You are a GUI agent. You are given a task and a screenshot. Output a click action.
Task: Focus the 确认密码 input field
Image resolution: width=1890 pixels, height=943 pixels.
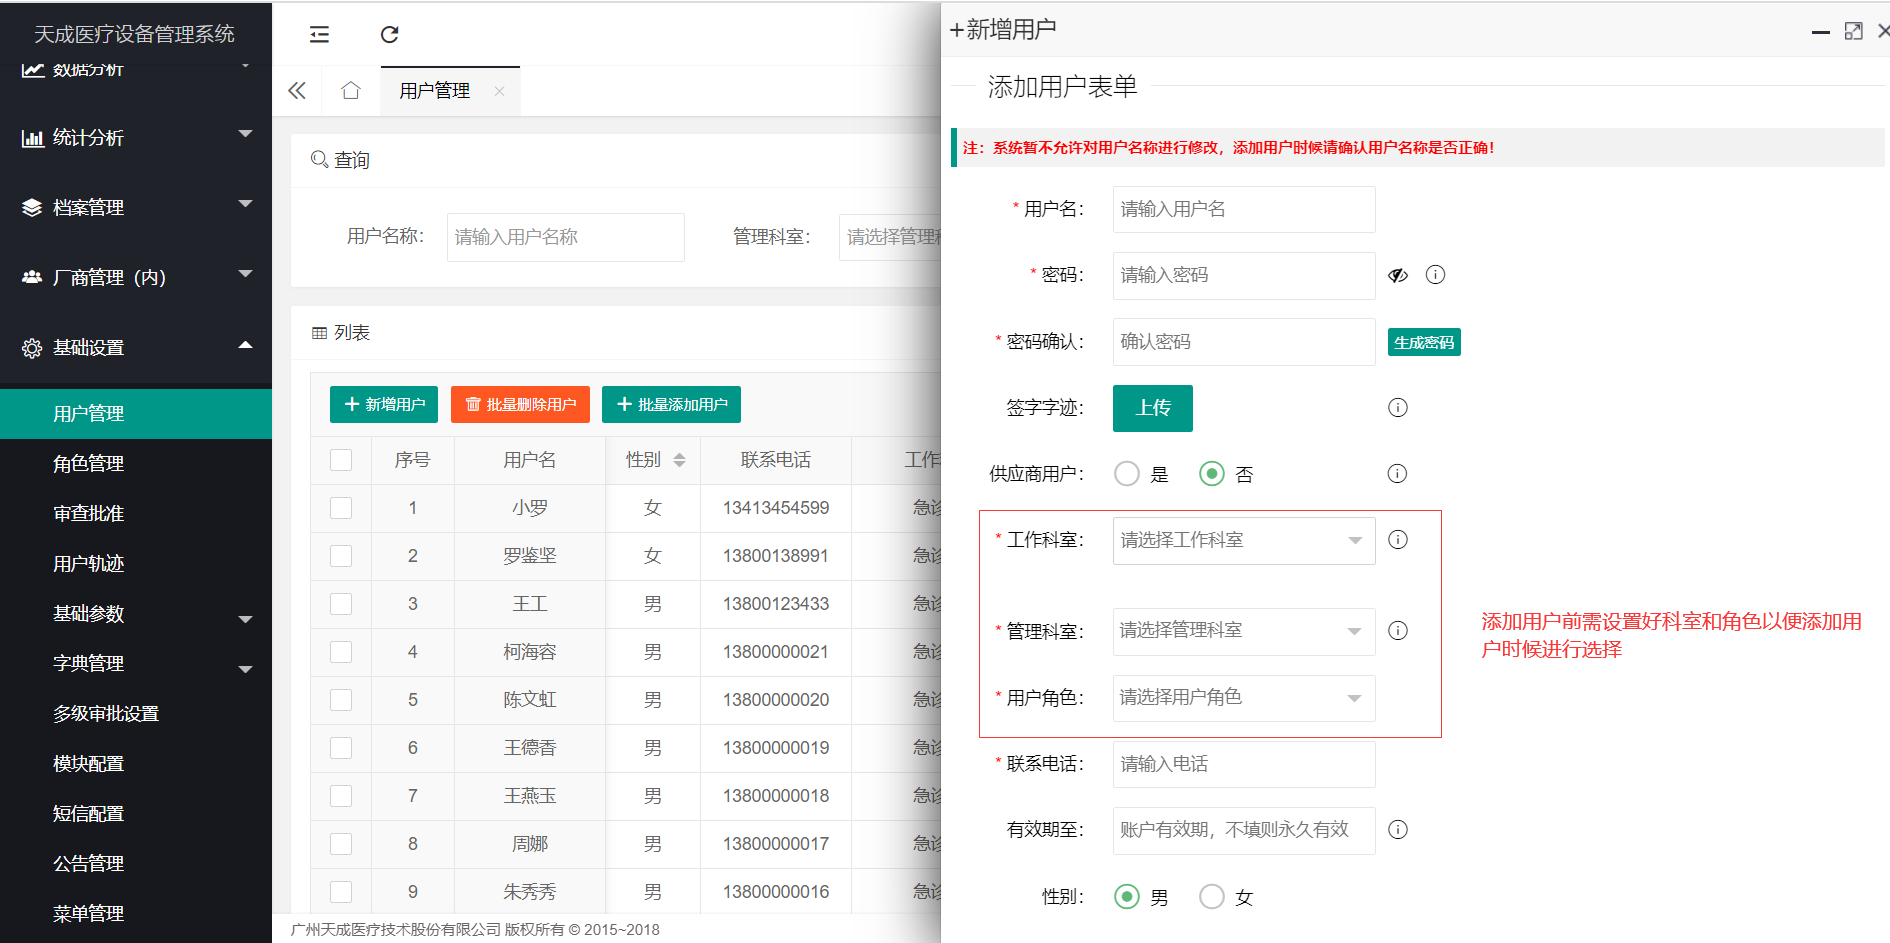click(x=1244, y=342)
